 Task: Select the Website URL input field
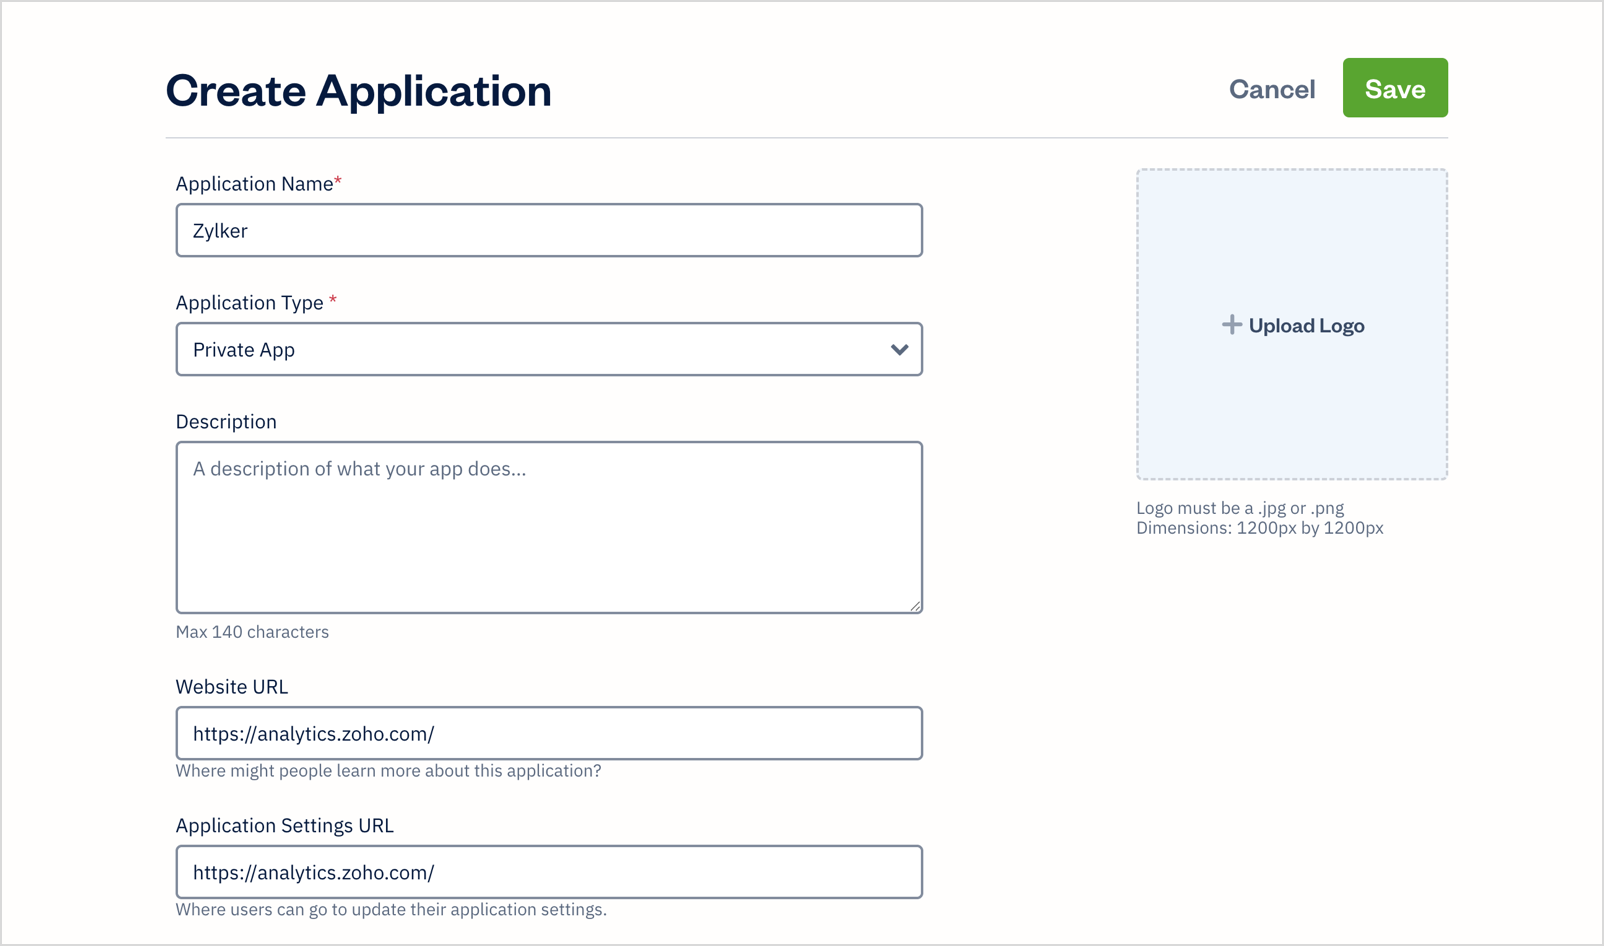click(548, 734)
